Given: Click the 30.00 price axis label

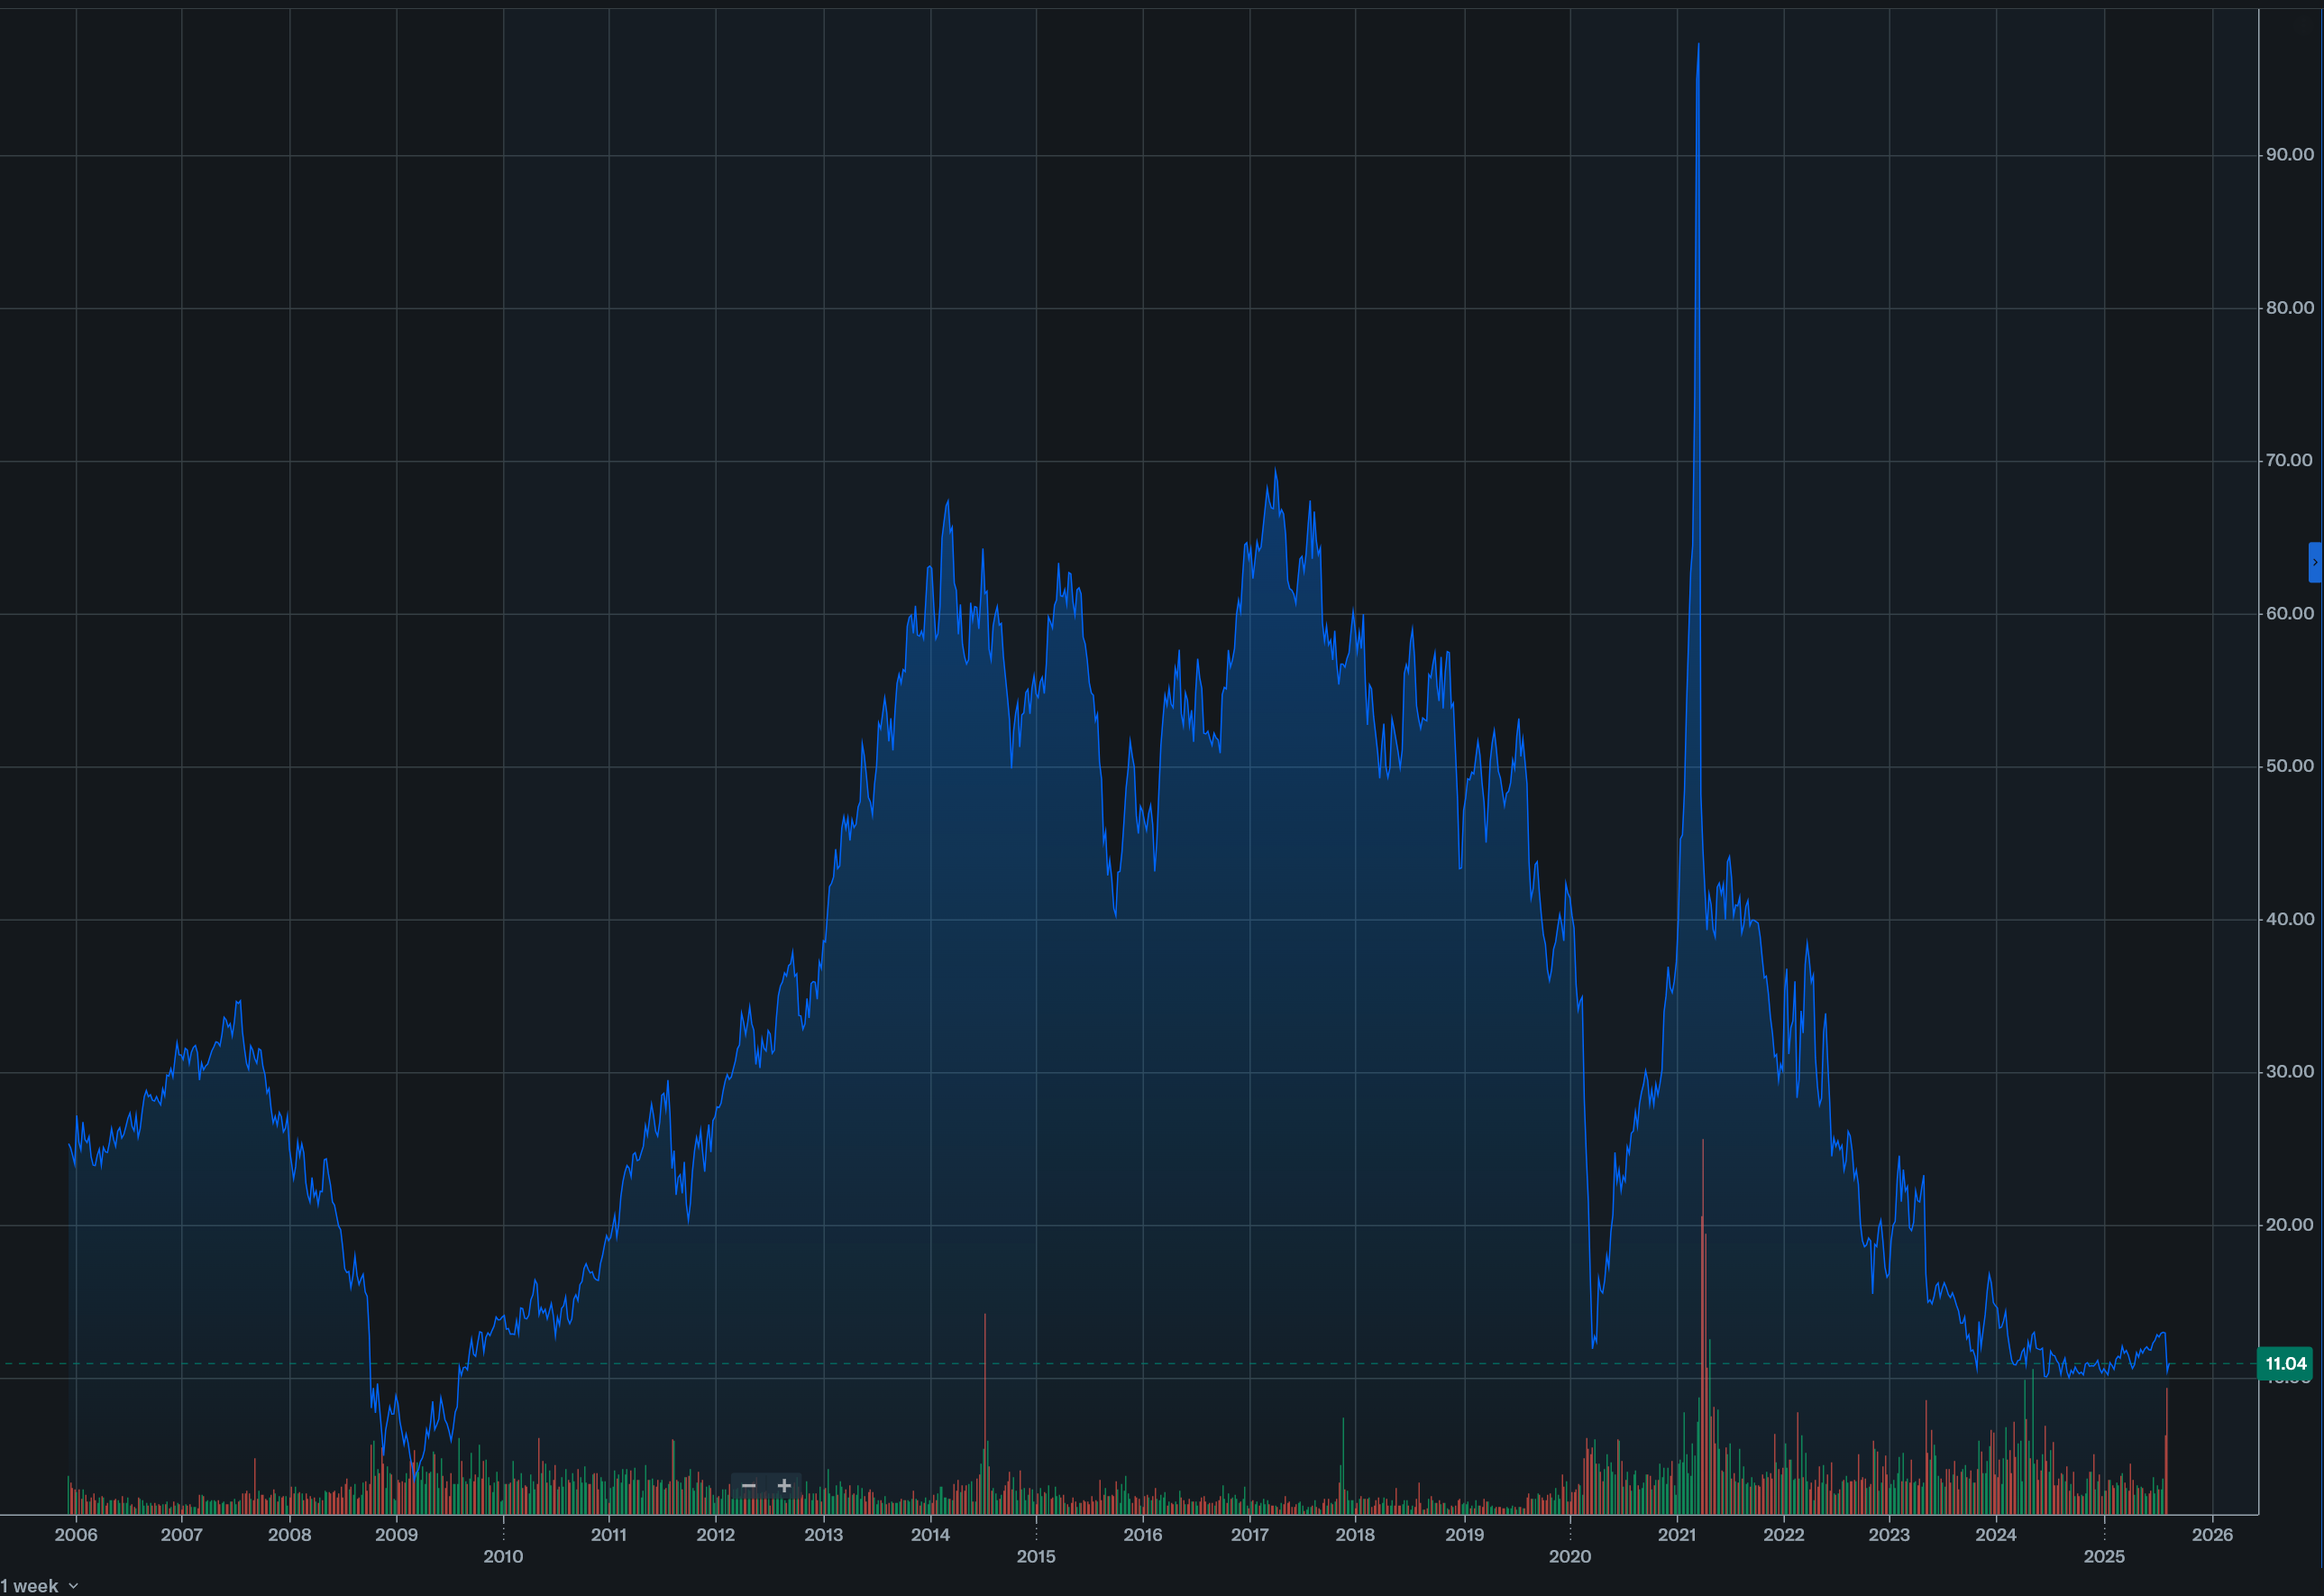Looking at the screenshot, I should [2289, 1071].
